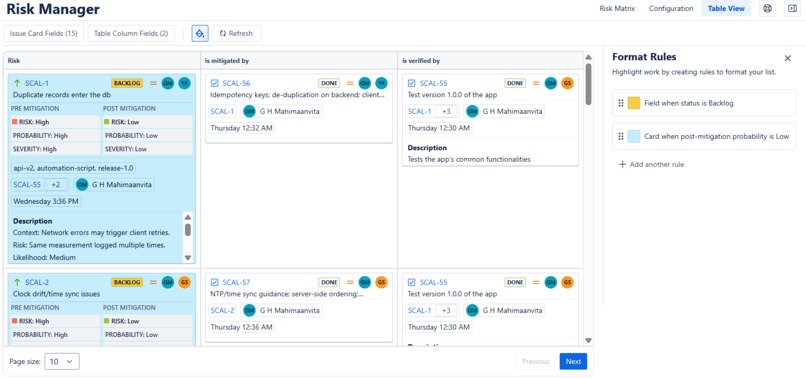Click DONE status badge on SCAL-57
The height and width of the screenshot is (379, 806).
329,282
